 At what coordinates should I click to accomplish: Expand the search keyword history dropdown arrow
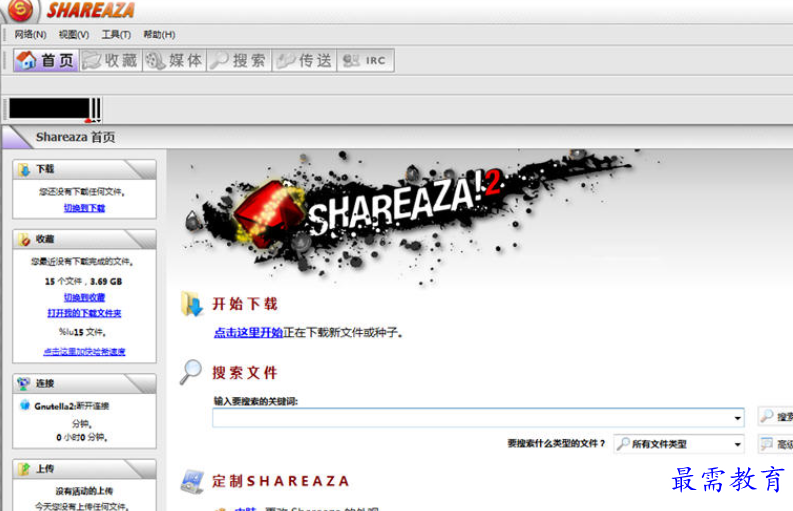click(737, 418)
